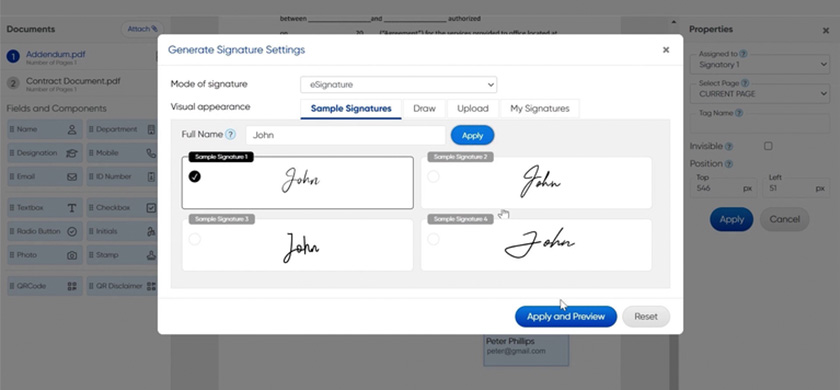
Task: Switch to the Upload tab
Action: click(472, 109)
